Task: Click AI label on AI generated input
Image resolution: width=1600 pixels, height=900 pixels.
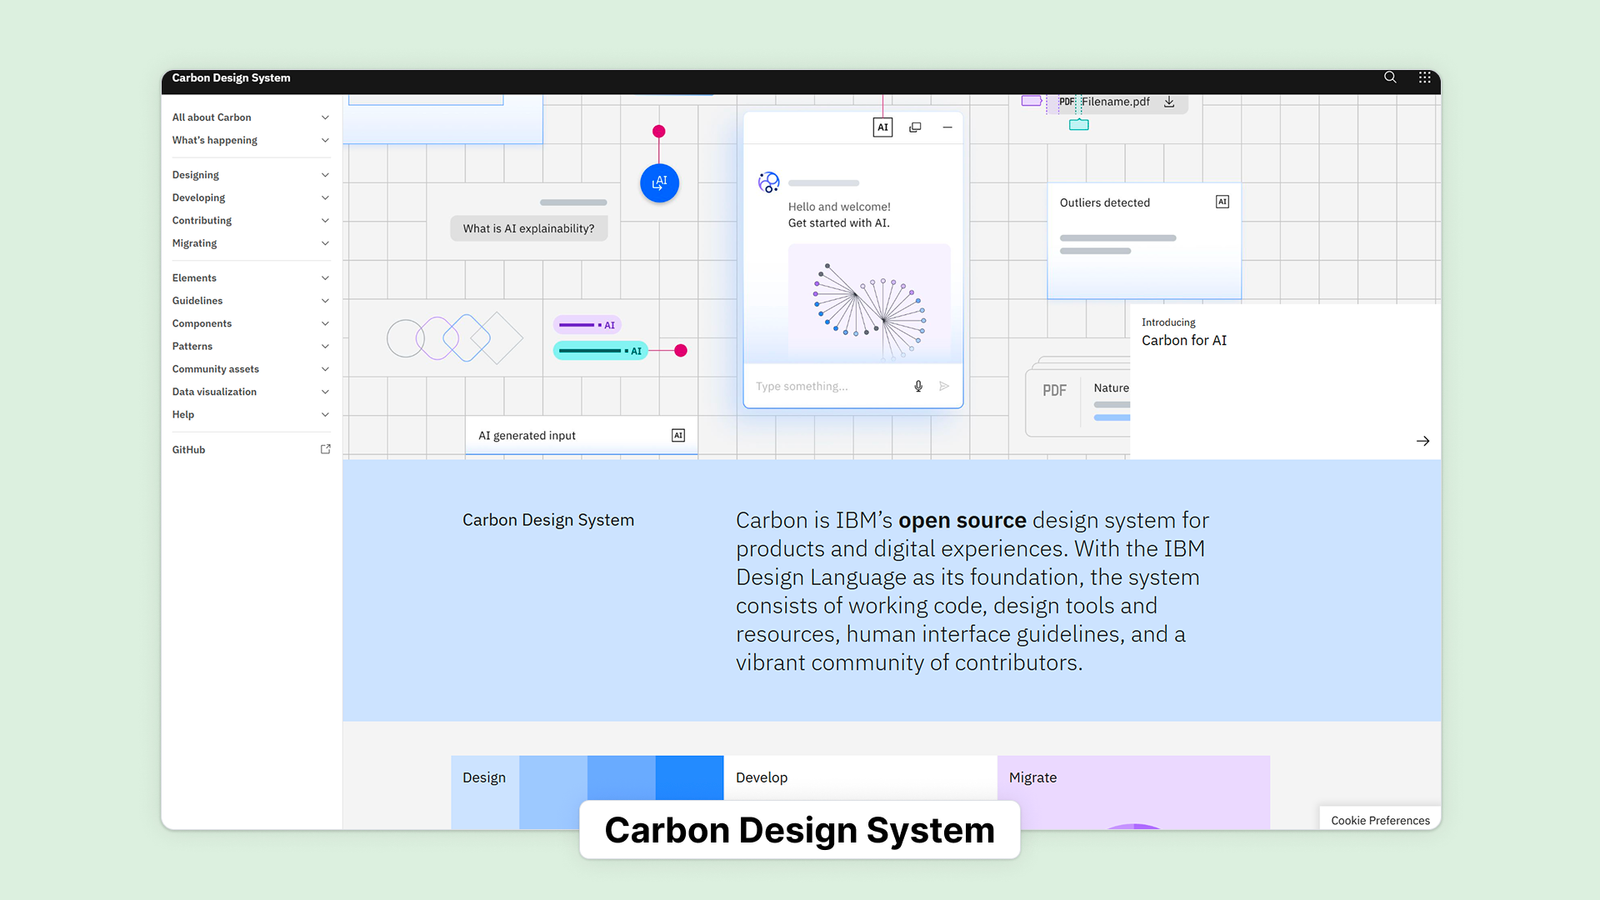Action: pyautogui.click(x=678, y=435)
